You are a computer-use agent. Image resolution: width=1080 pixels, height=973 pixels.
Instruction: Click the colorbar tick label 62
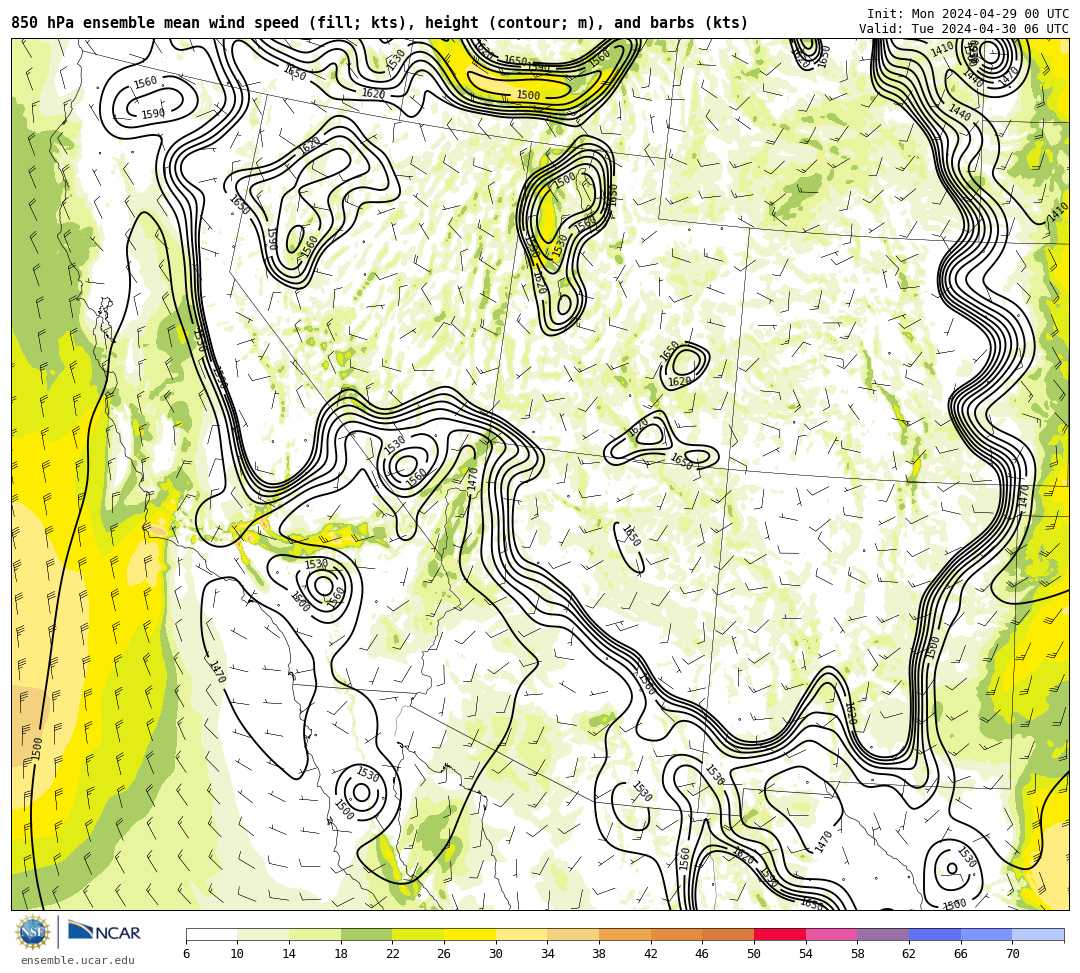point(909,954)
